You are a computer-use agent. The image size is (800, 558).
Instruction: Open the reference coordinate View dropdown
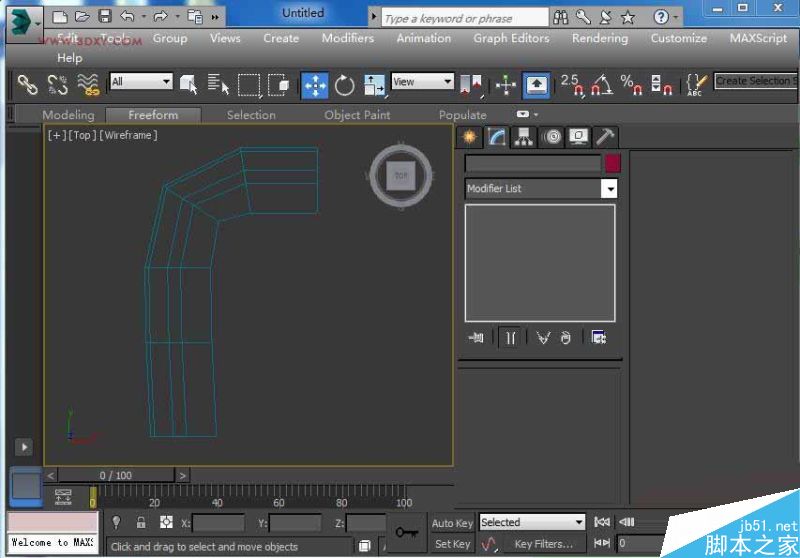tap(422, 82)
